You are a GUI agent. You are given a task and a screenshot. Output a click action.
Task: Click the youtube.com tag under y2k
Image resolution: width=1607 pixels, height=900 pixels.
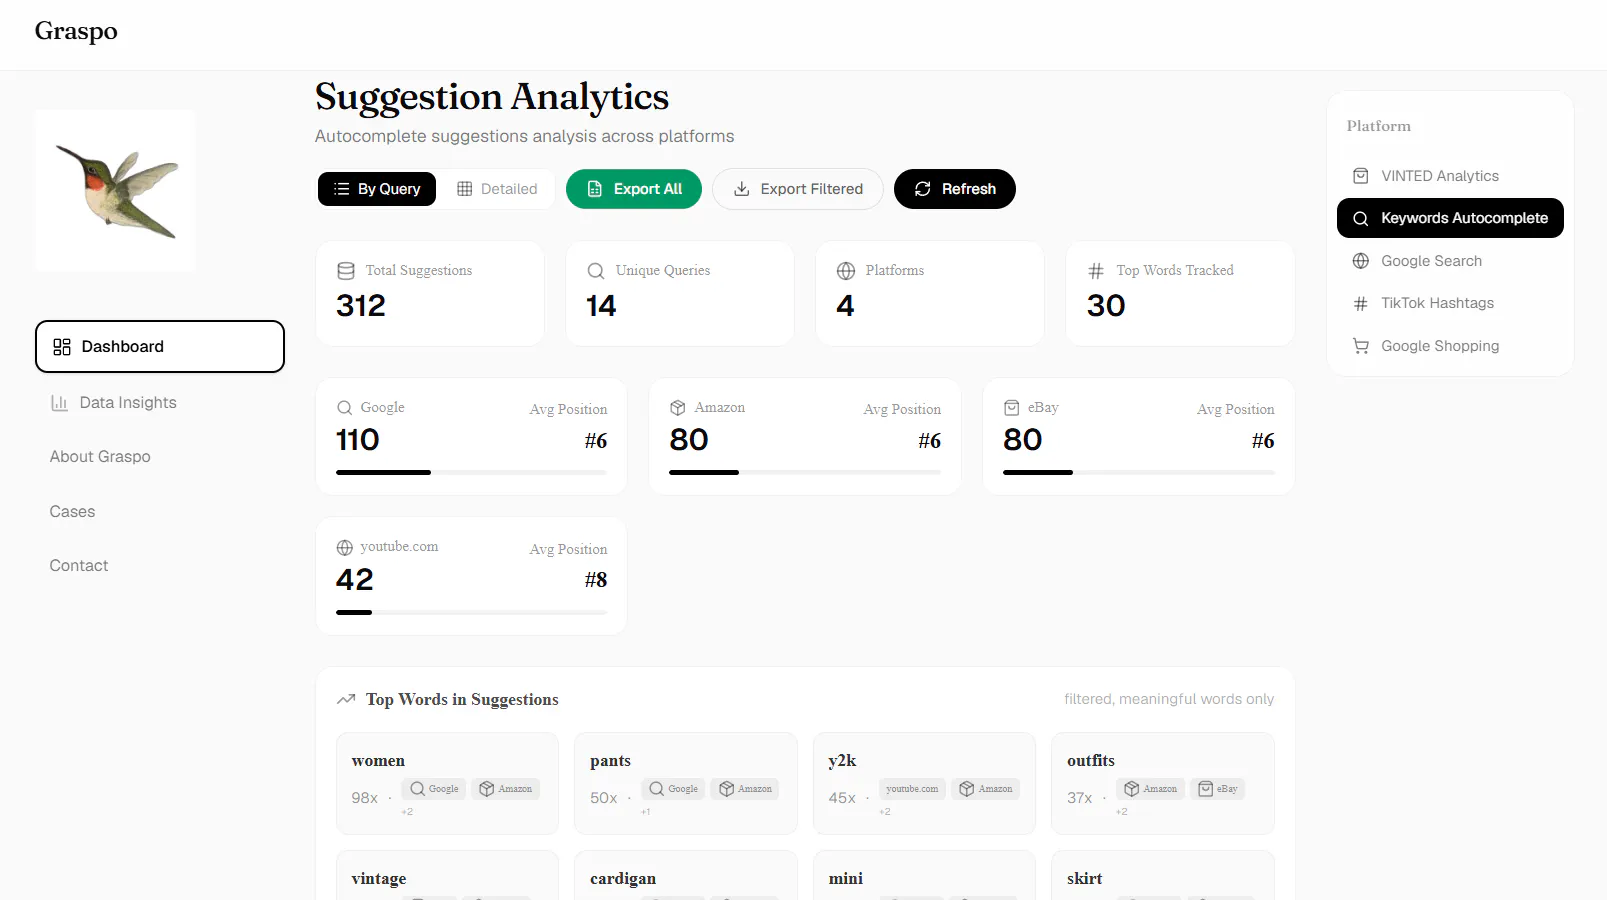pyautogui.click(x=912, y=789)
